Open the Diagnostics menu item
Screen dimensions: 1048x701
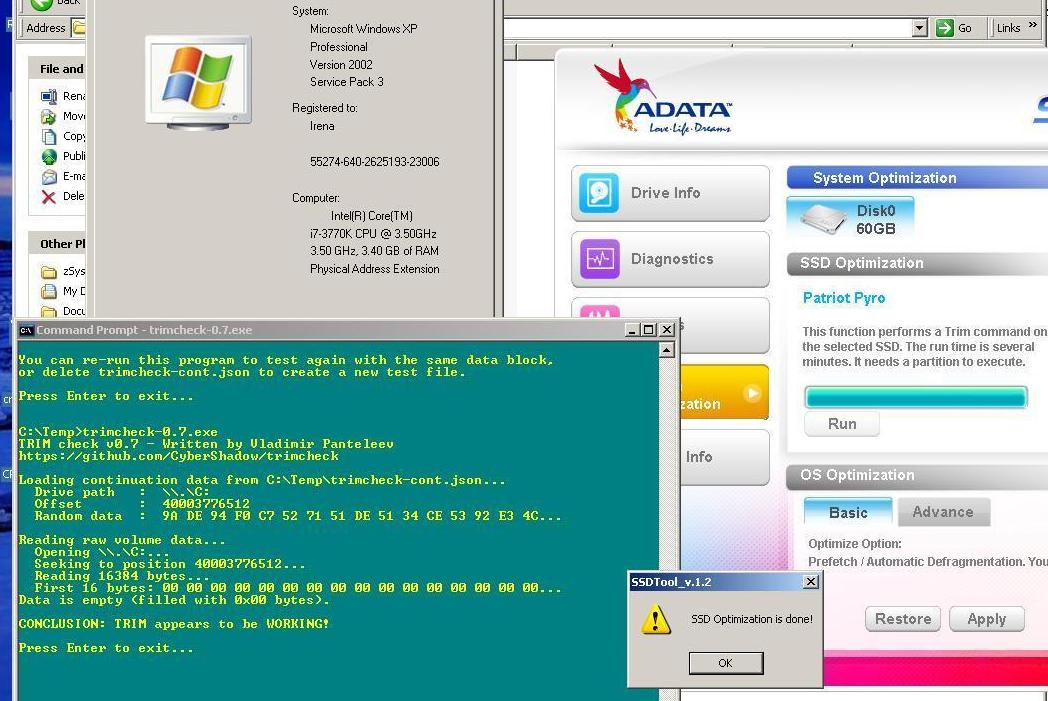pyautogui.click(x=670, y=259)
